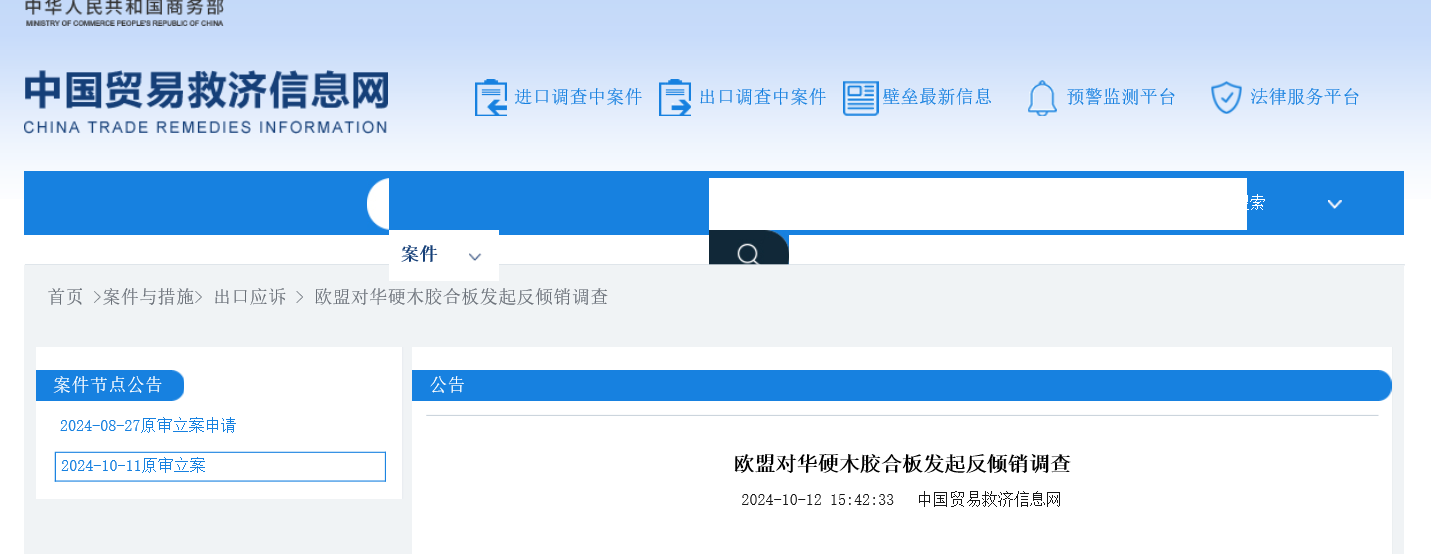Expand the 案件 category dropdown

[443, 255]
